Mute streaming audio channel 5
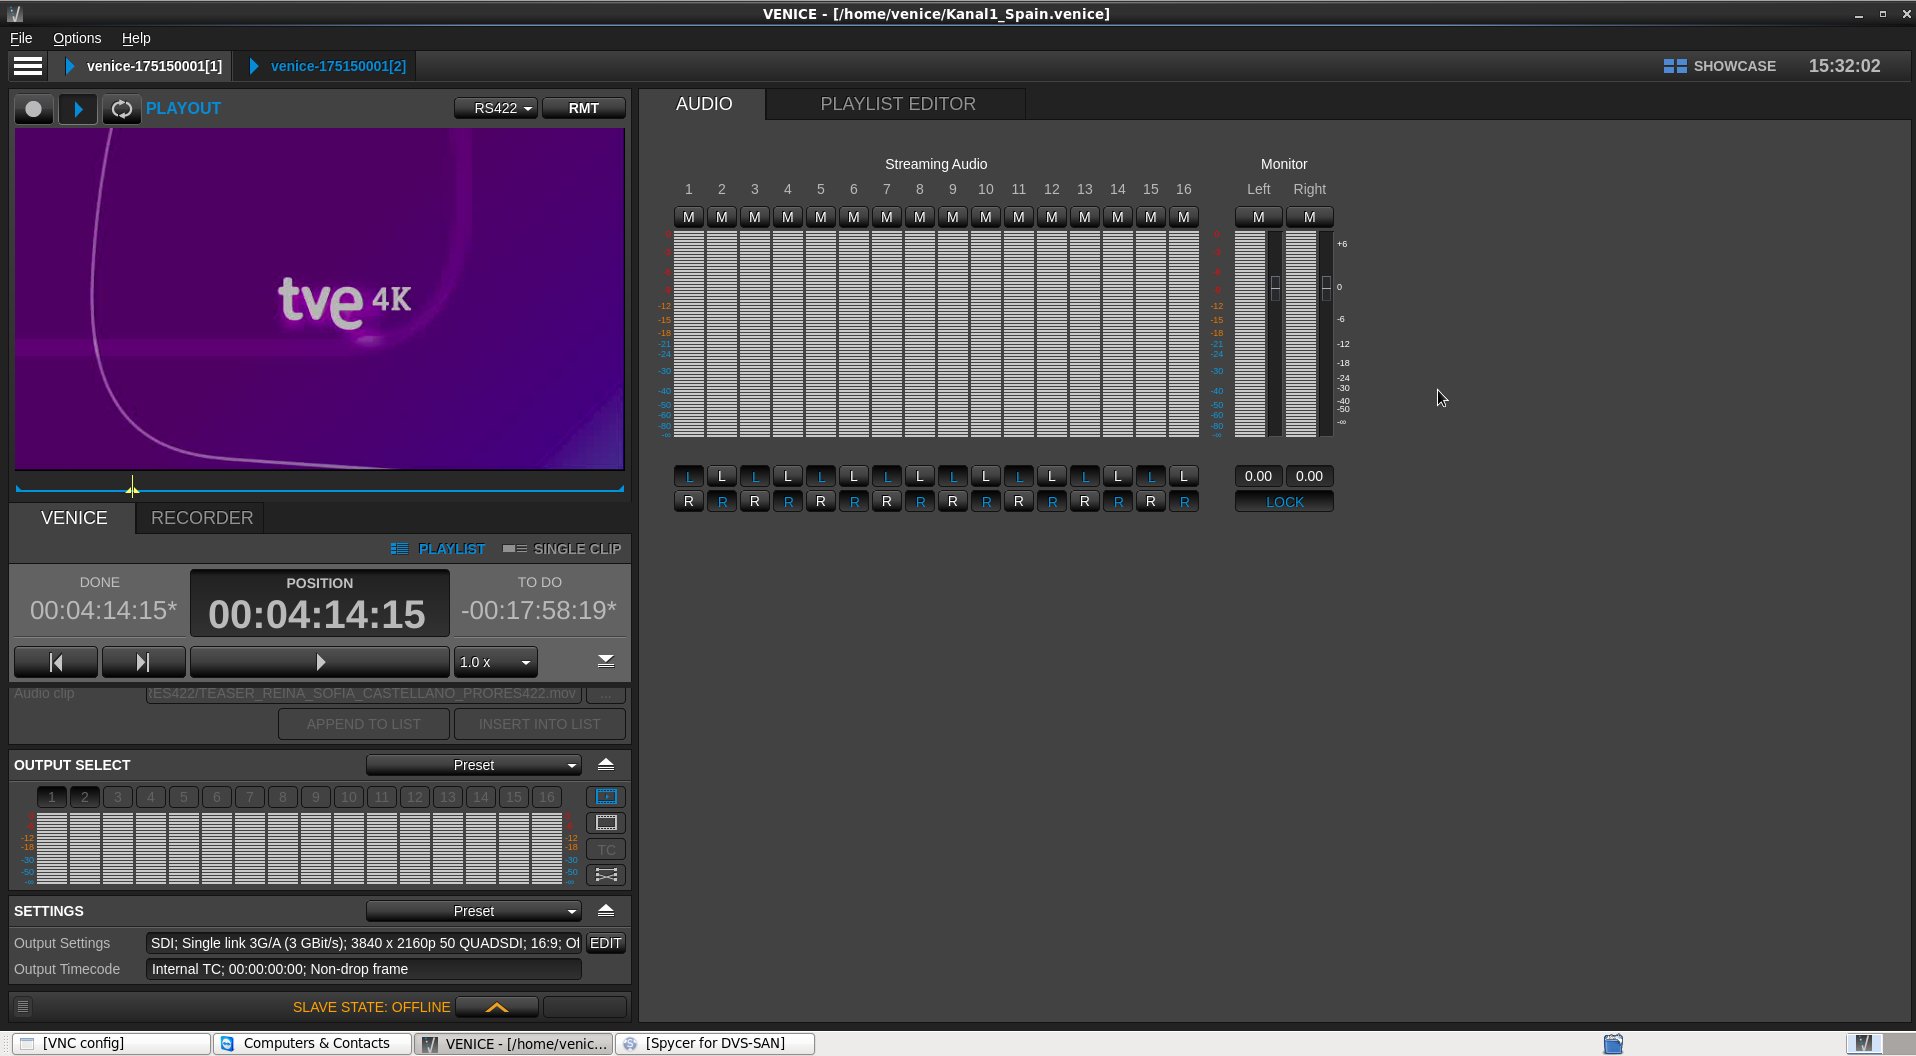This screenshot has height=1056, width=1916. tap(821, 217)
